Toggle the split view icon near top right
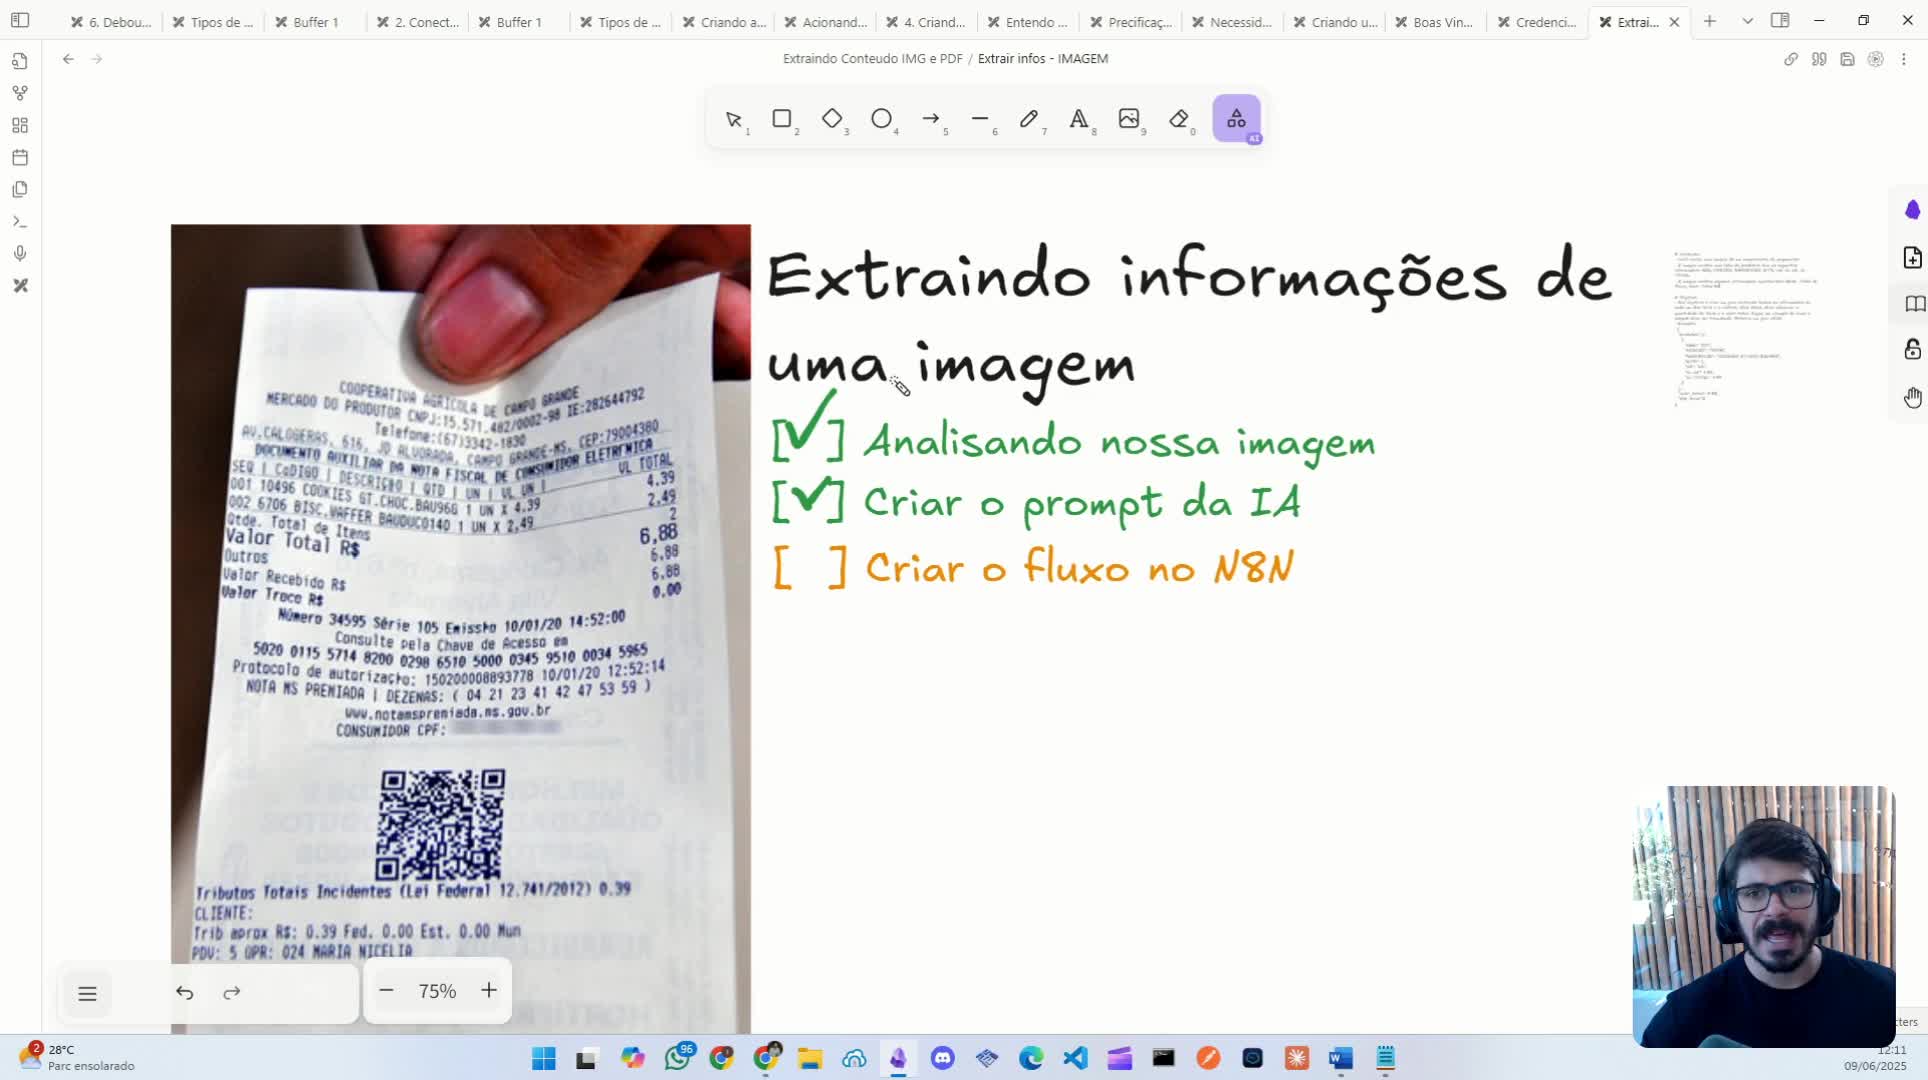The image size is (1928, 1080). click(x=1781, y=20)
